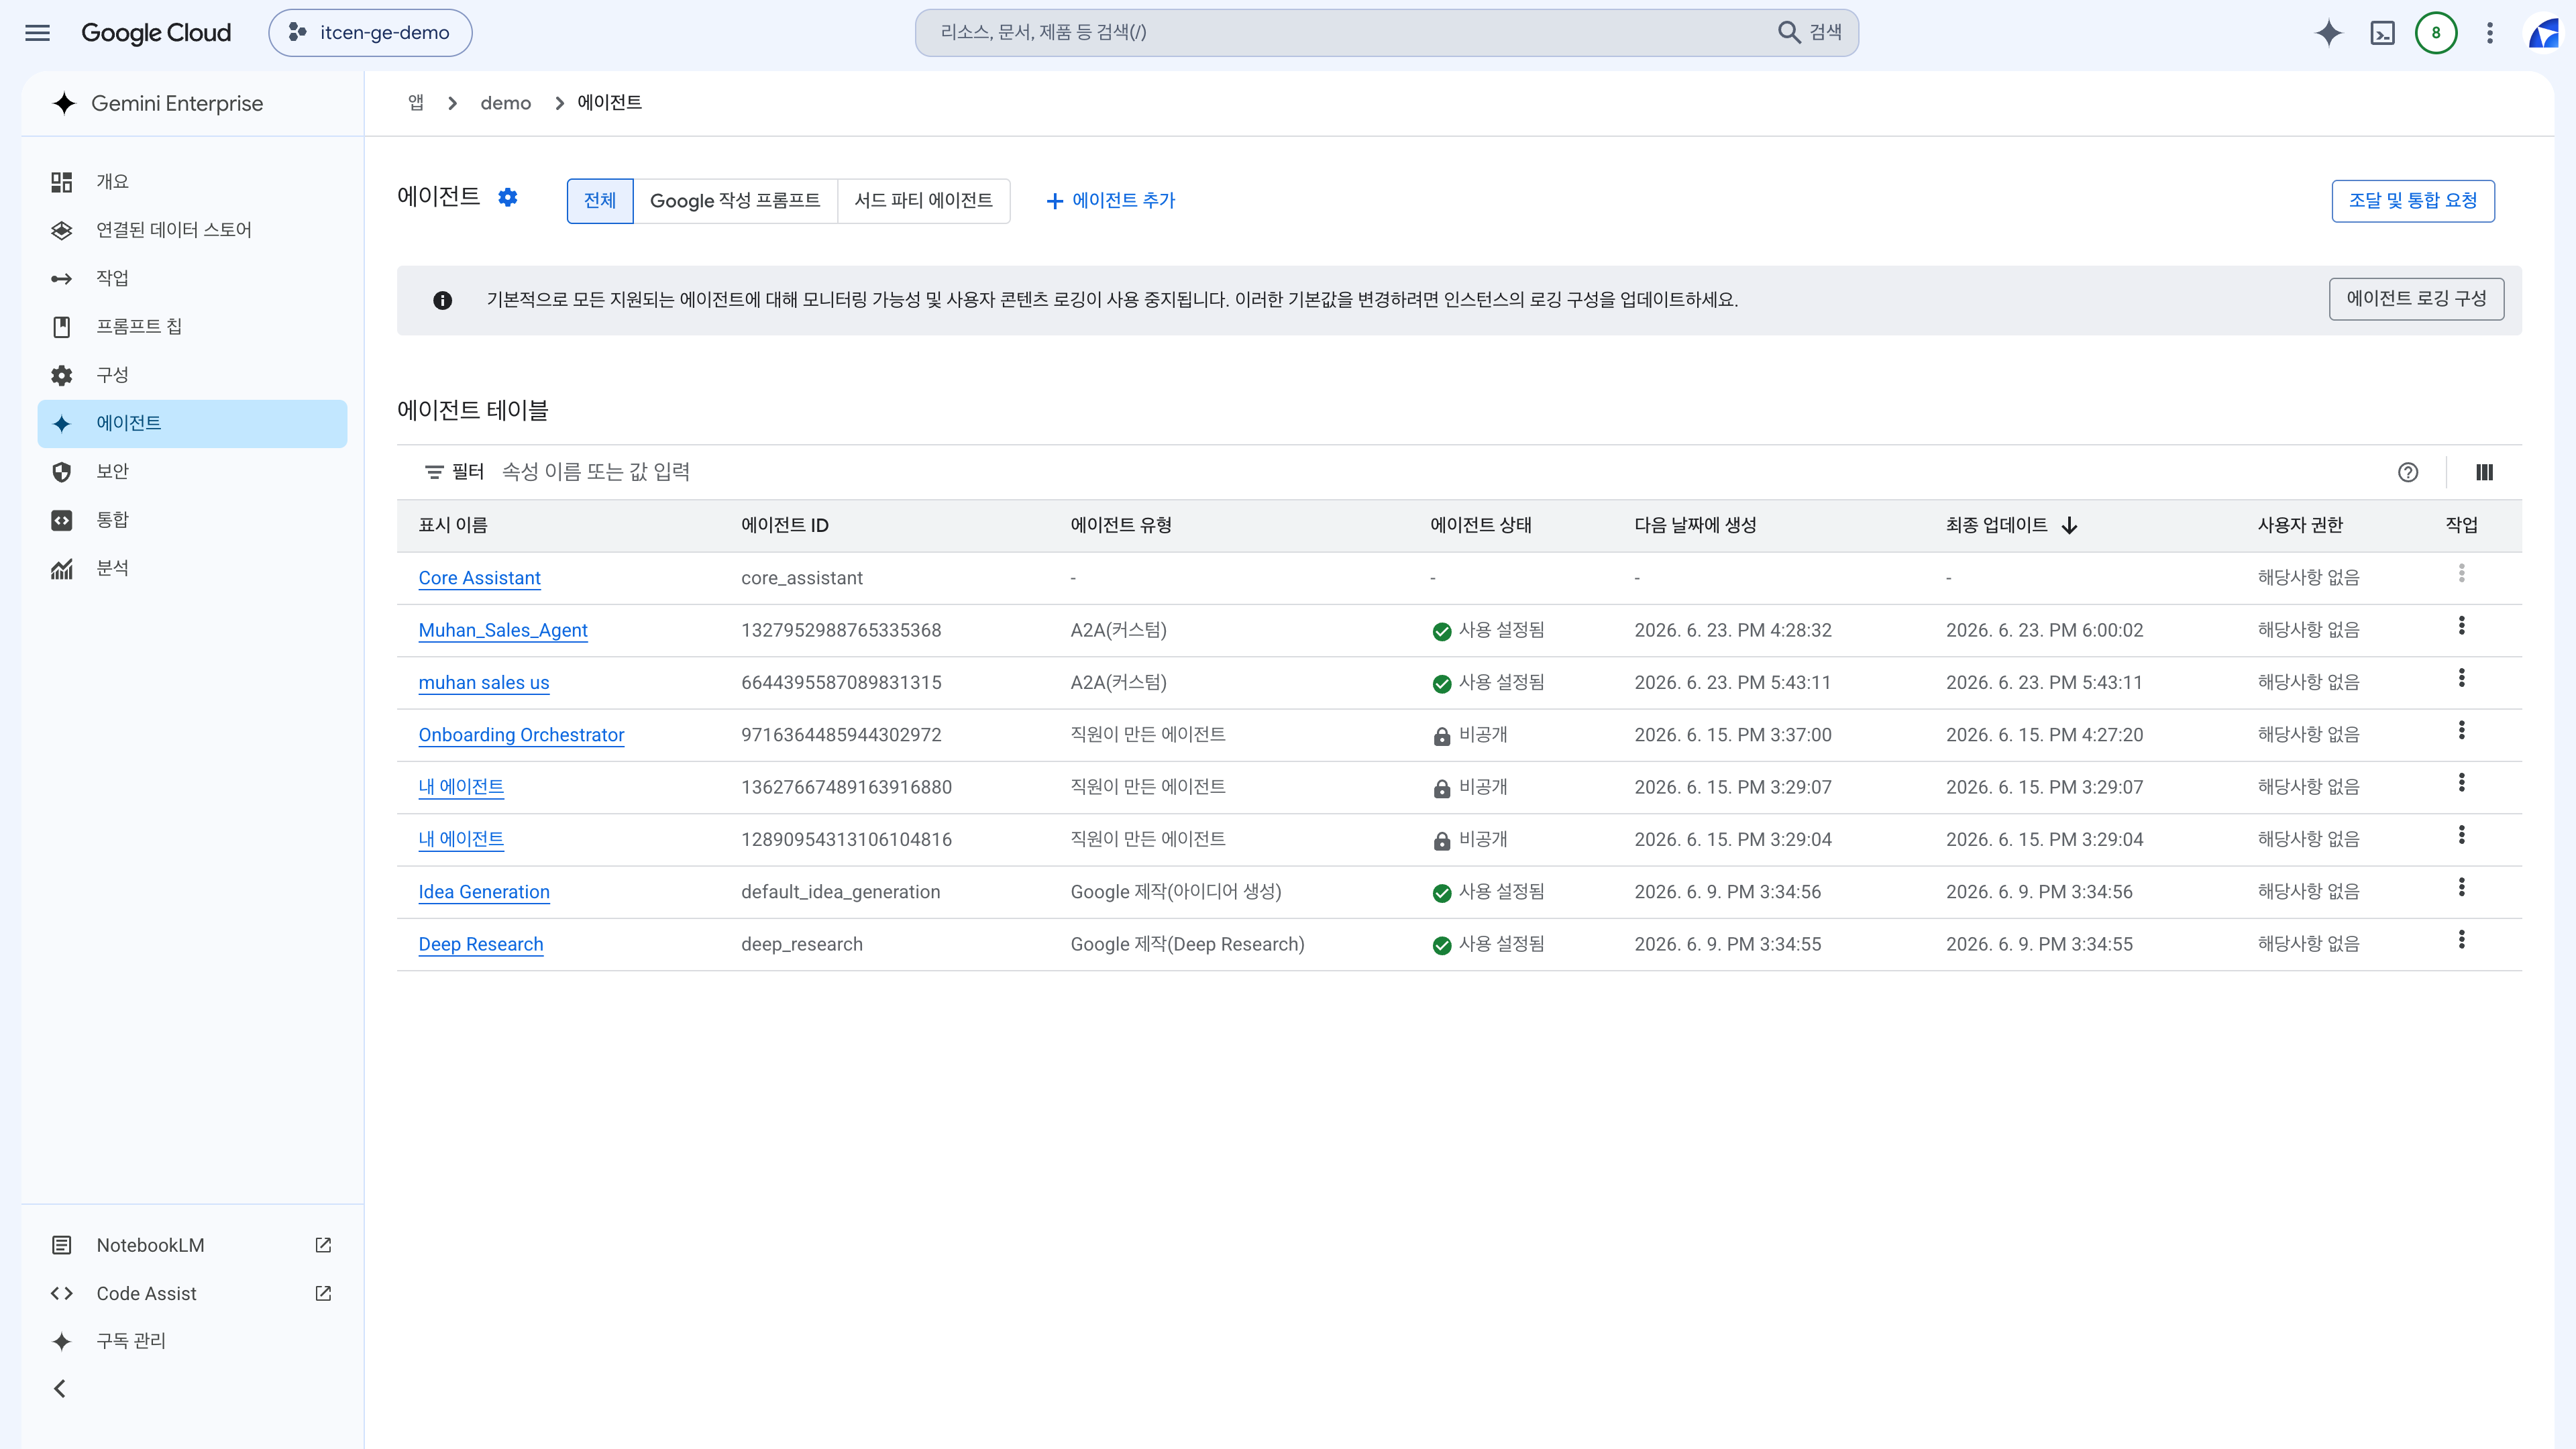This screenshot has width=2576, height=1449.
Task: Click the Gemini AI sparkle icon in header
Action: [x=2328, y=33]
